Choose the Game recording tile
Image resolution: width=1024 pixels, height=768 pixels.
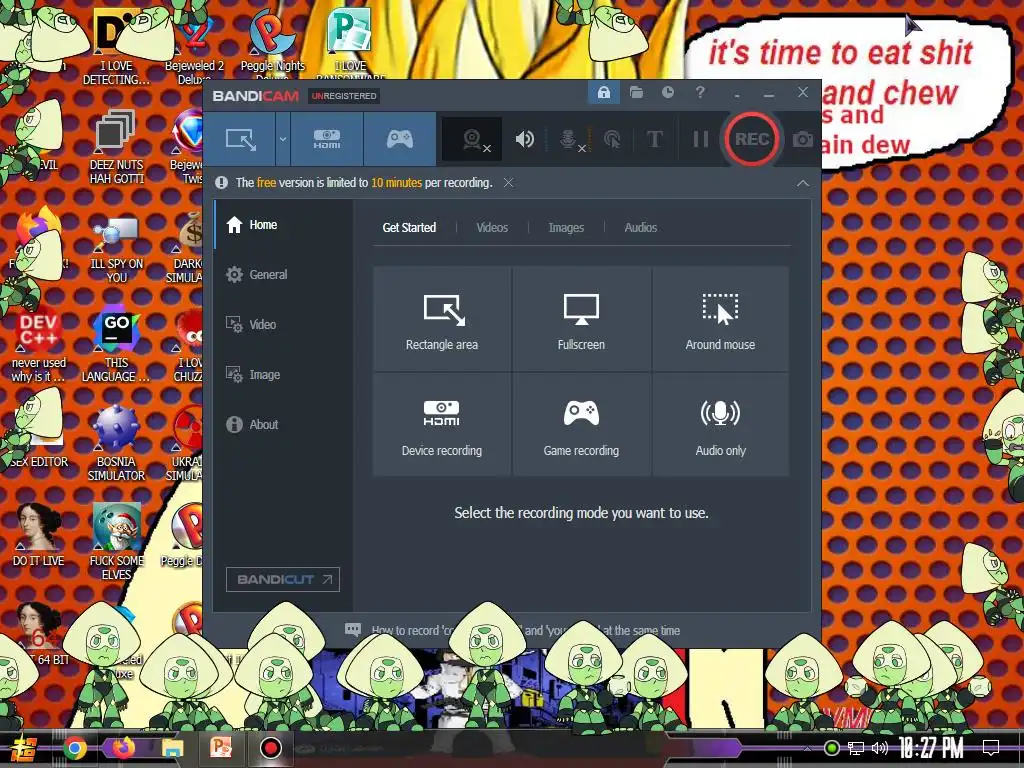(581, 424)
